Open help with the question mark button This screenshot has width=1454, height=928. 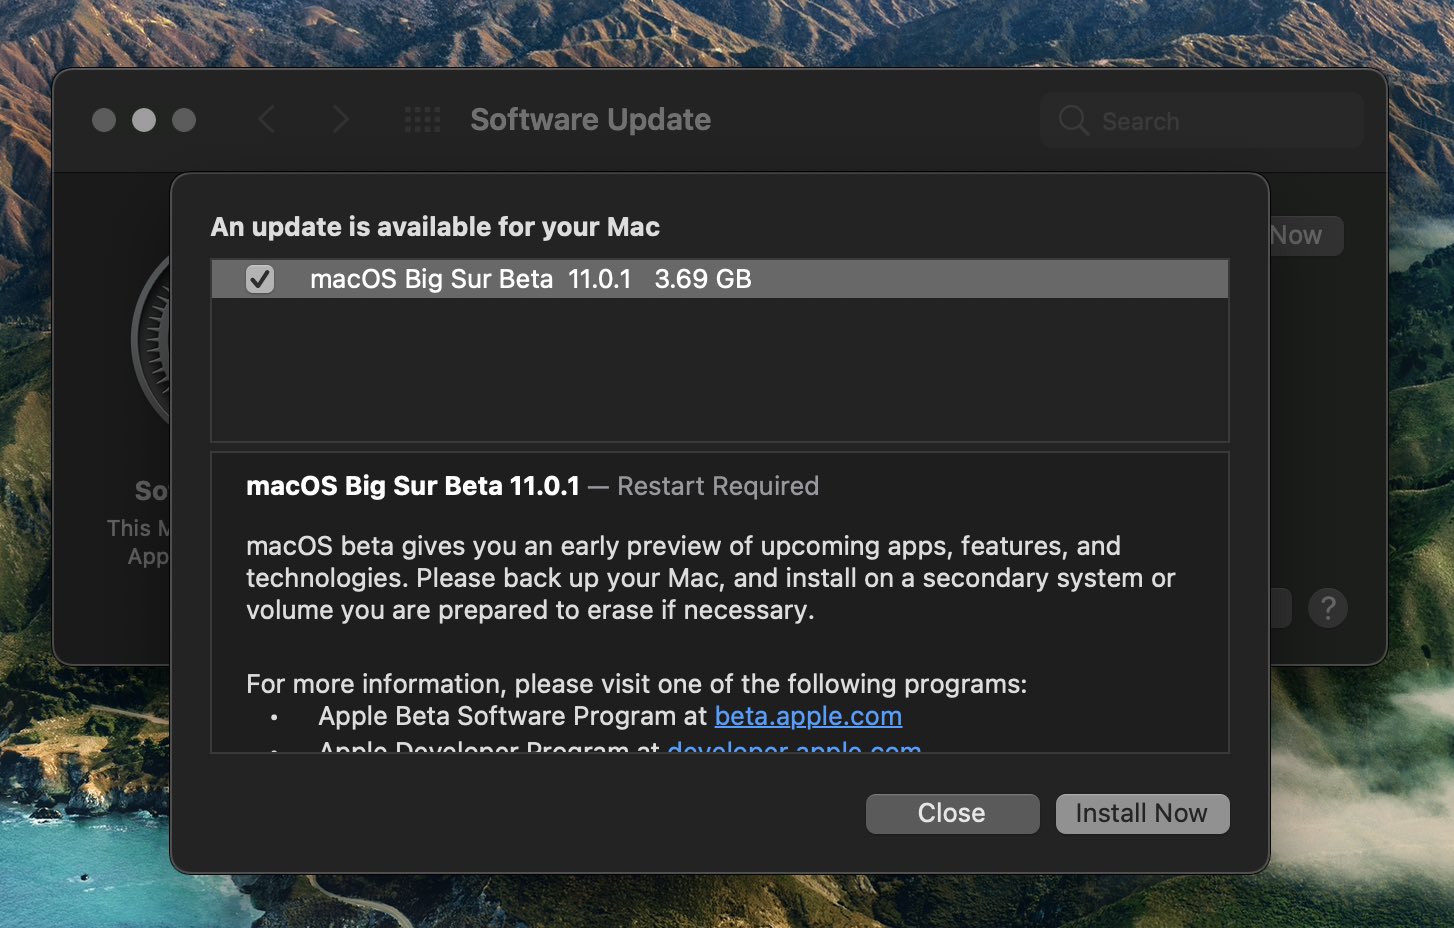pyautogui.click(x=1328, y=608)
